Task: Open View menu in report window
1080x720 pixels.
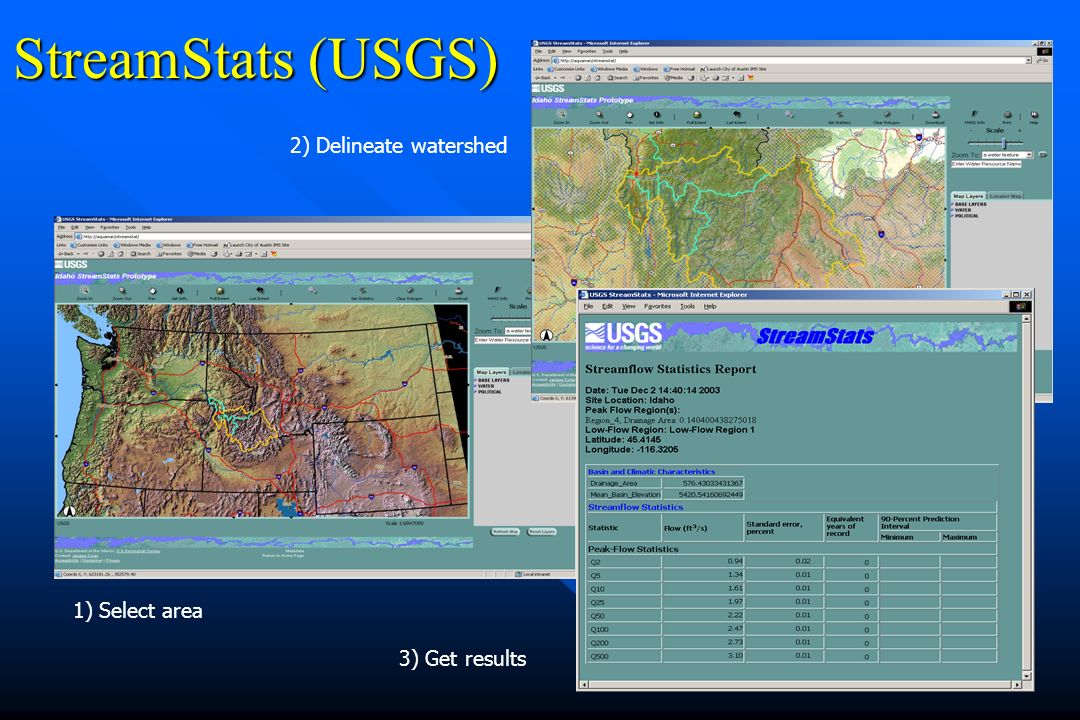Action: [628, 306]
